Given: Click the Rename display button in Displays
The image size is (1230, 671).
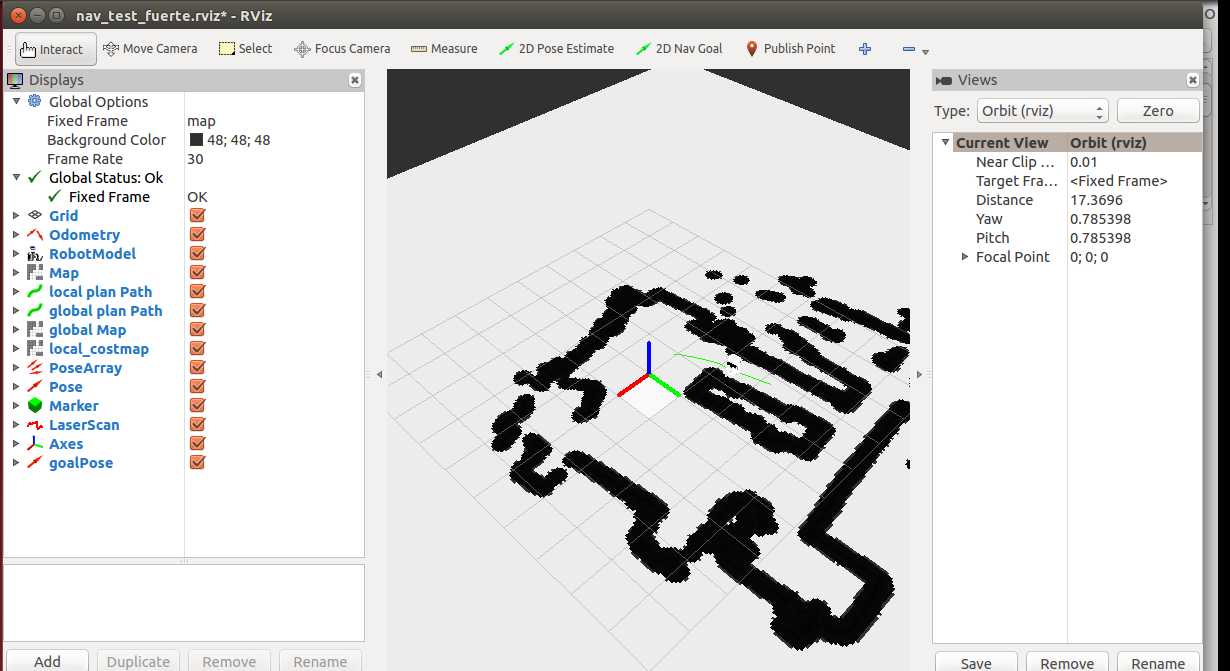Looking at the screenshot, I should pos(320,661).
